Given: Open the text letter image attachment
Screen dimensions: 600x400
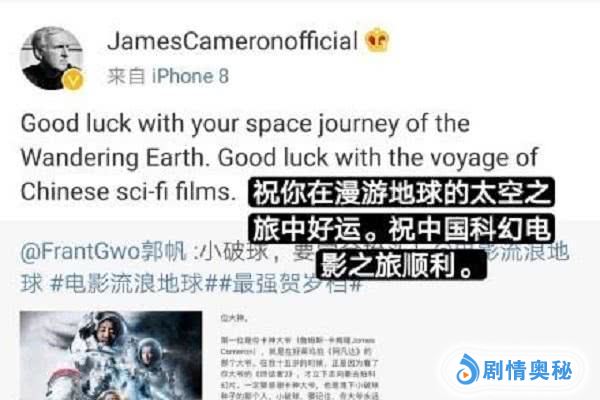Looking at the screenshot, I should [x=300, y=356].
